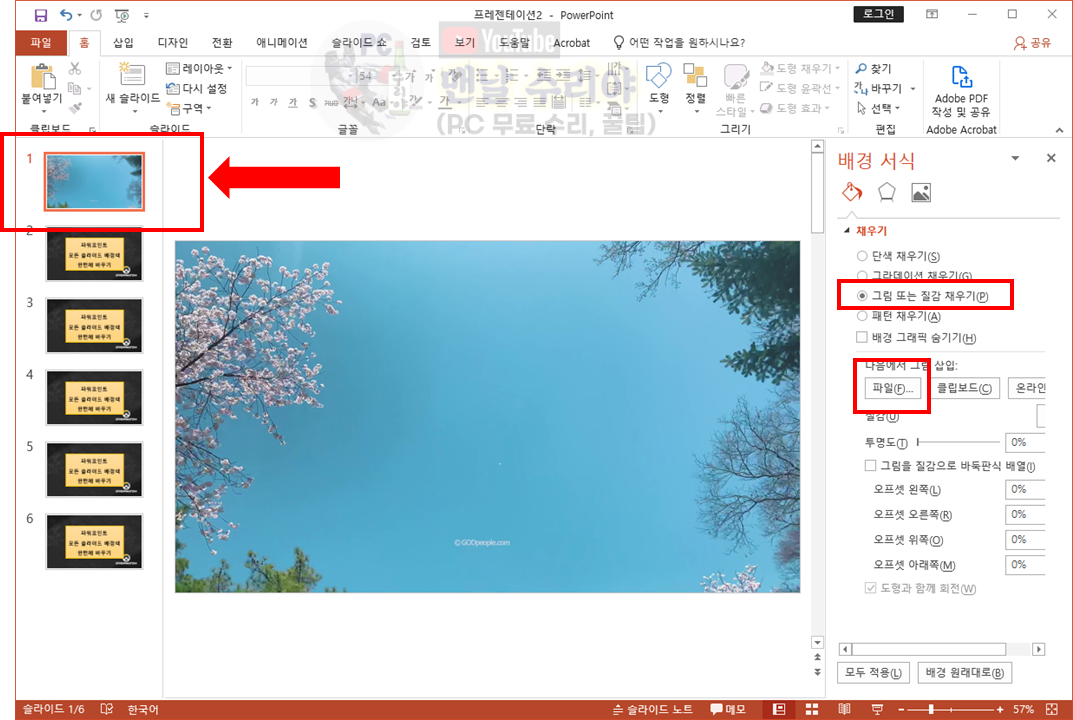Switch to the 애니메이션 tab

[x=282, y=42]
